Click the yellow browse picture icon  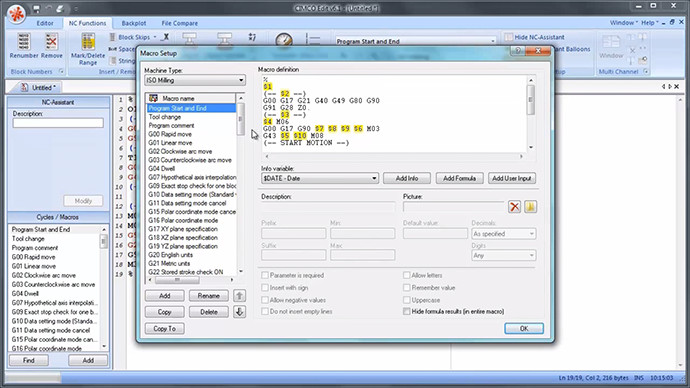coord(530,206)
